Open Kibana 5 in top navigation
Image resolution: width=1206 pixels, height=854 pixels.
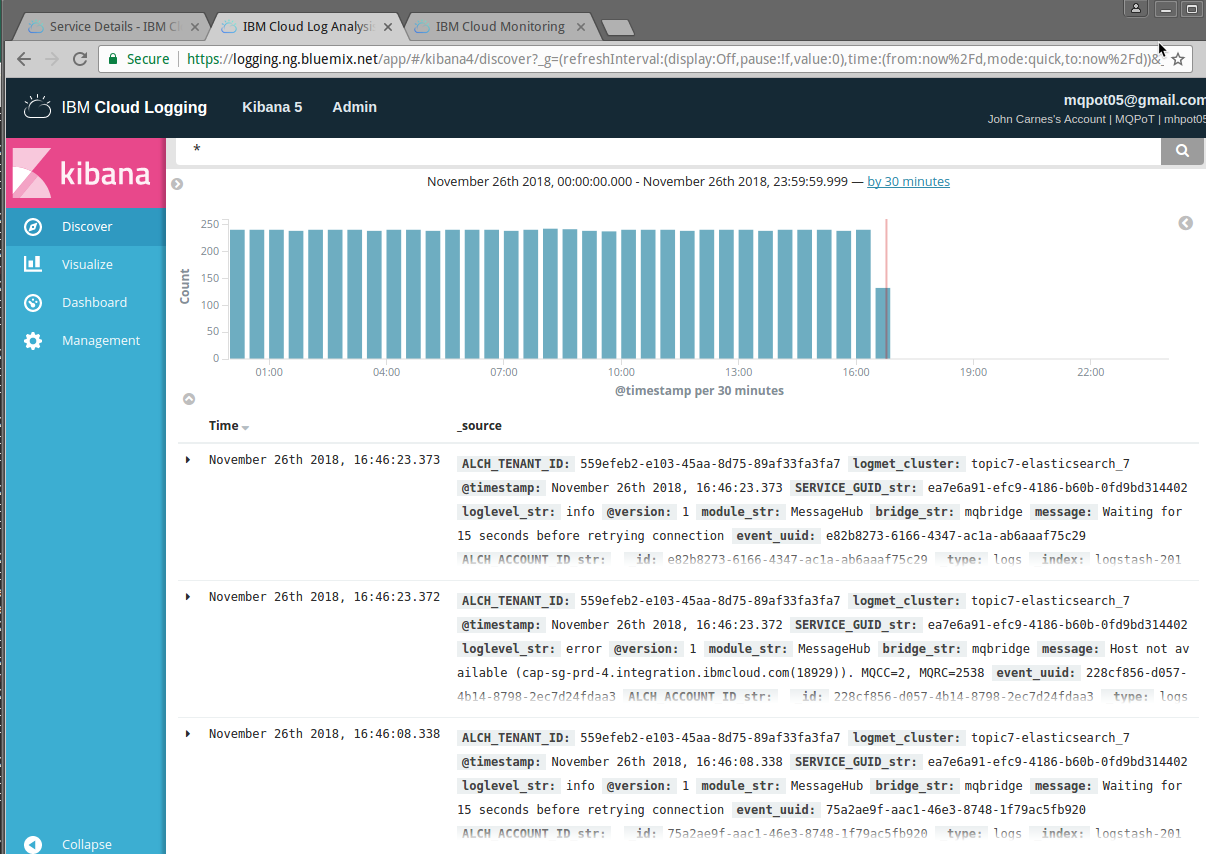[272, 107]
